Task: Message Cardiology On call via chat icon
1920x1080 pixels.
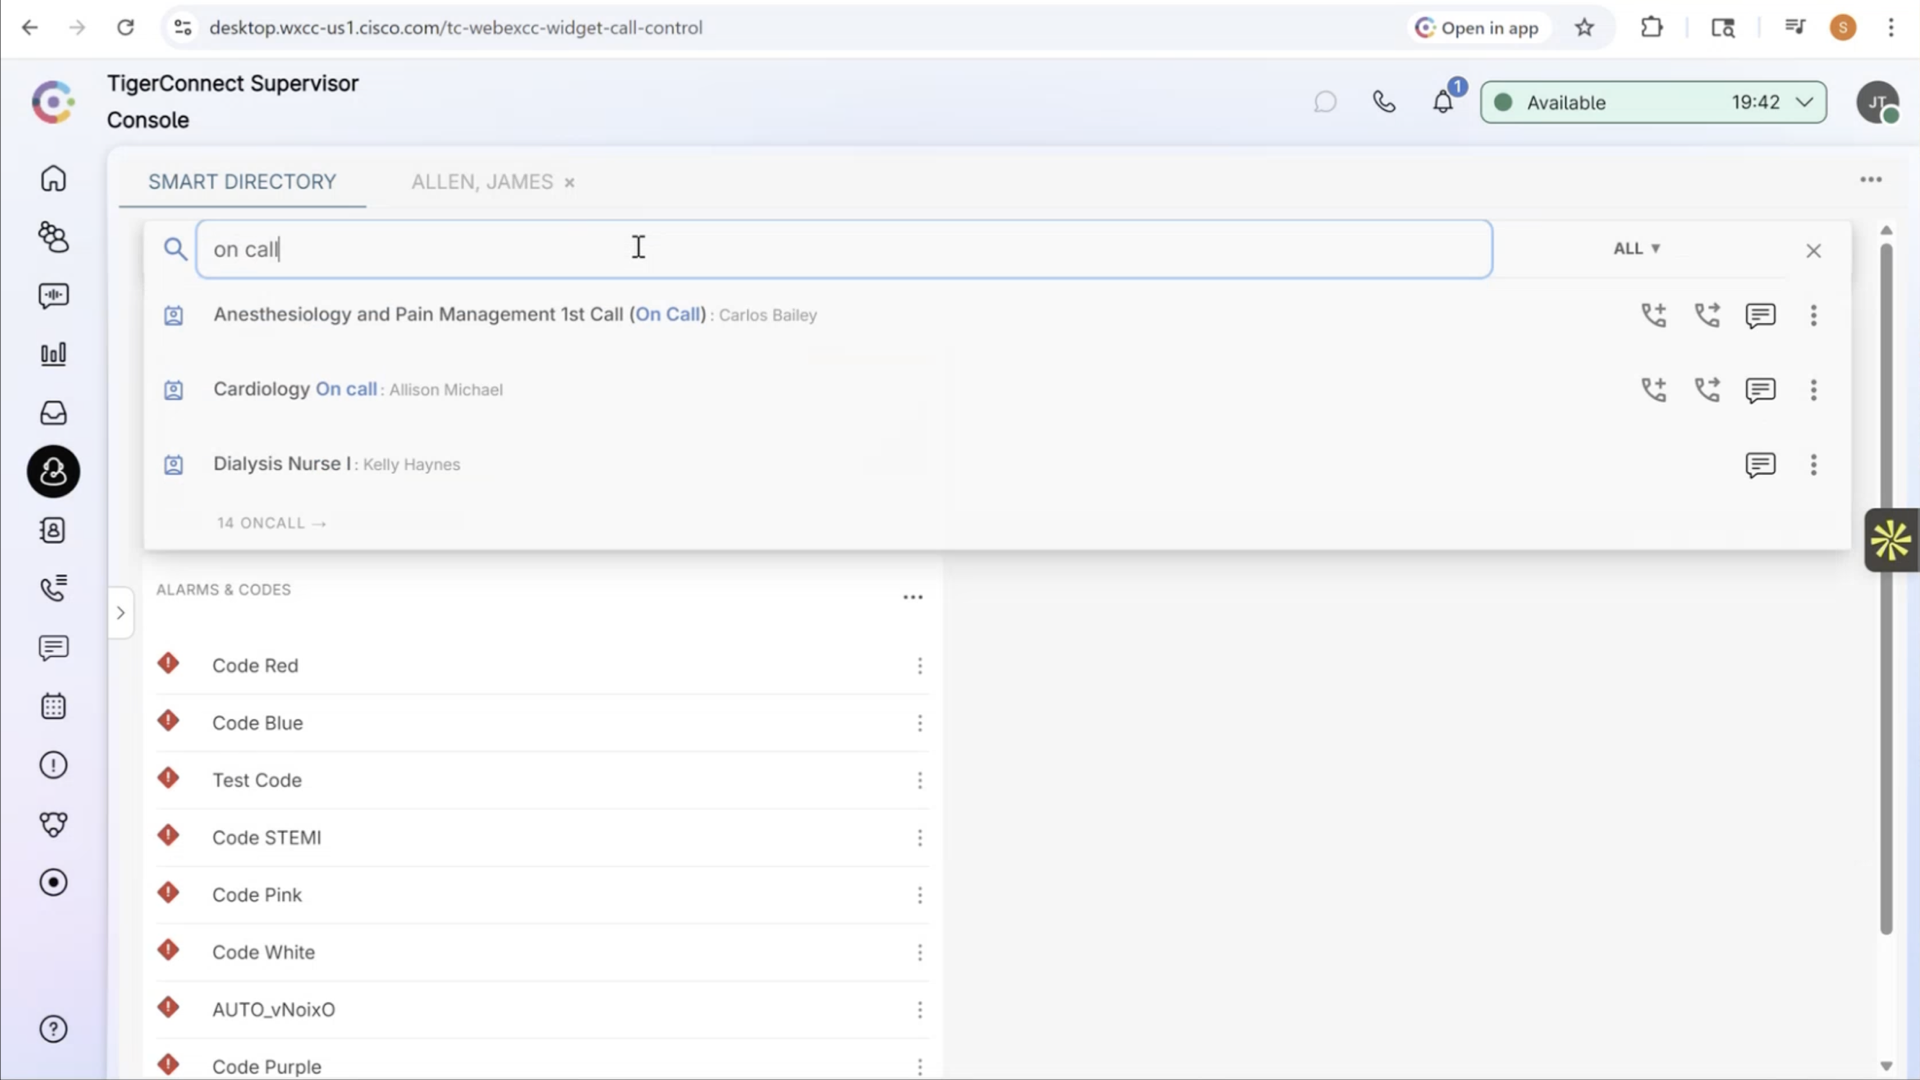Action: coord(1760,390)
